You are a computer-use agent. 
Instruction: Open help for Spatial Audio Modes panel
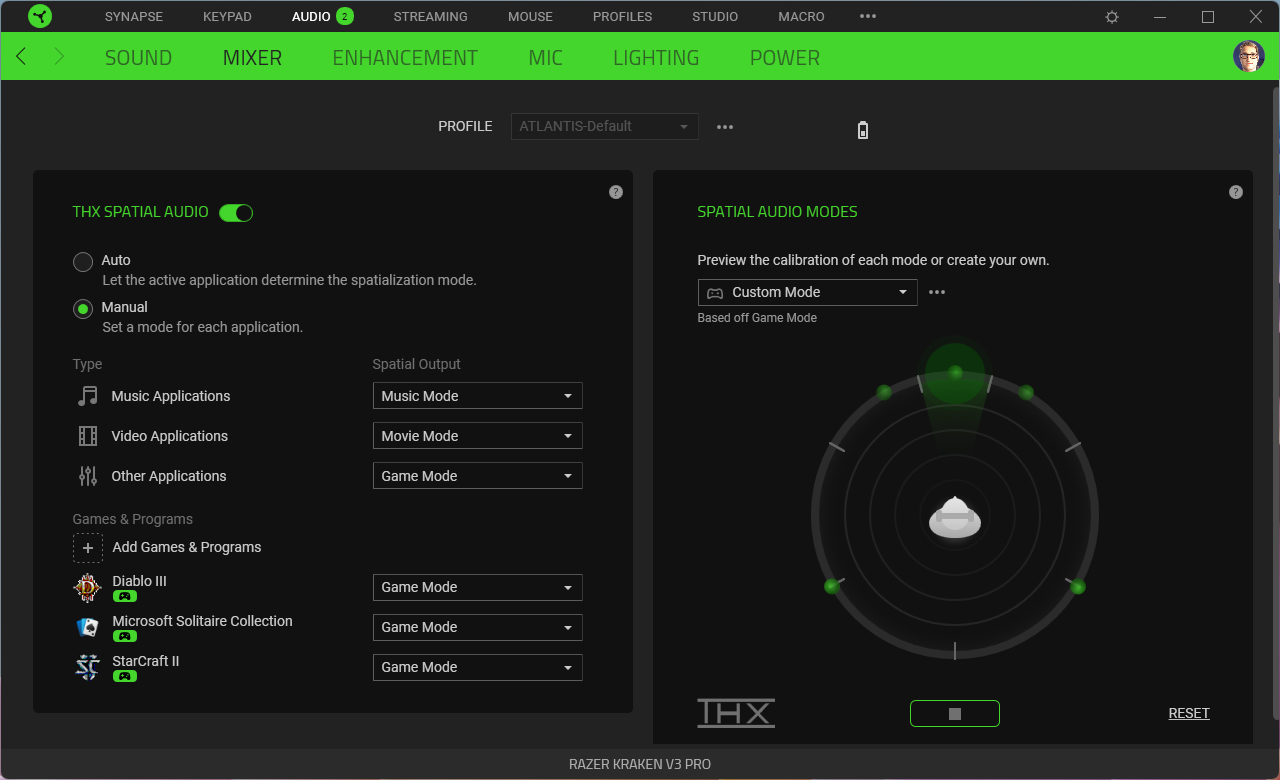[1236, 192]
